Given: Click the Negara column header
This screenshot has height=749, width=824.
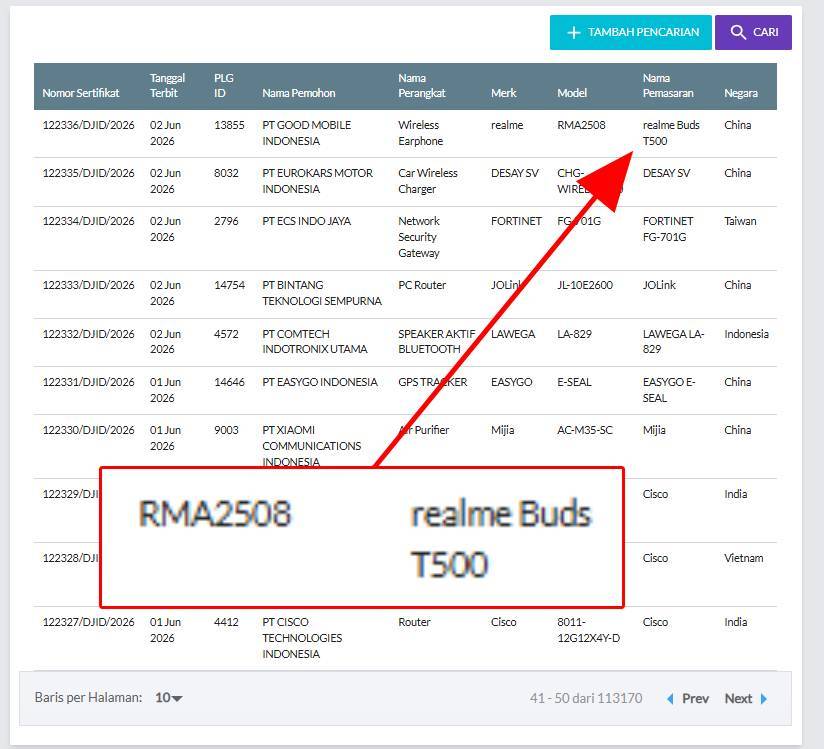Looking at the screenshot, I should point(740,93).
